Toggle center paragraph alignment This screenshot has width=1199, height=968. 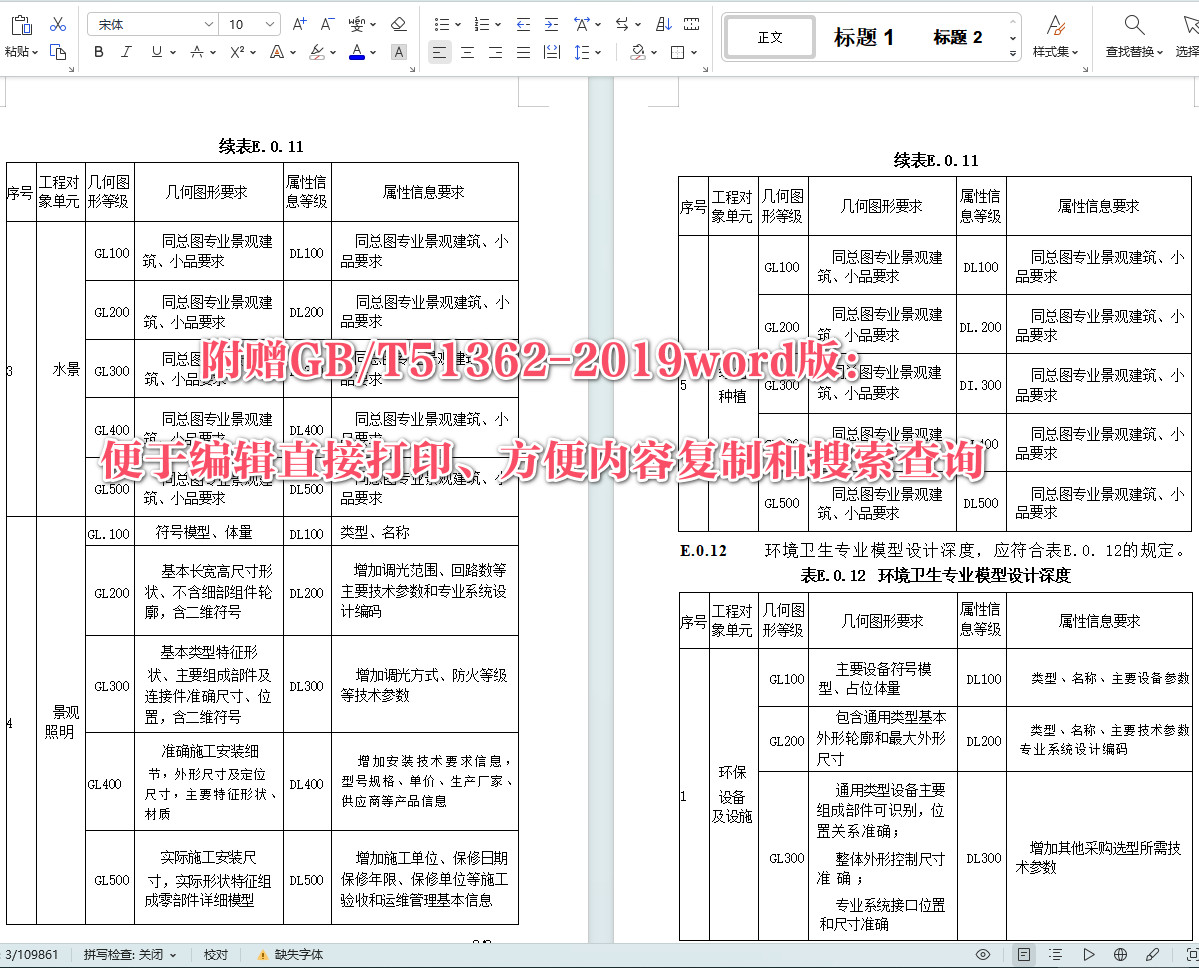click(466, 52)
